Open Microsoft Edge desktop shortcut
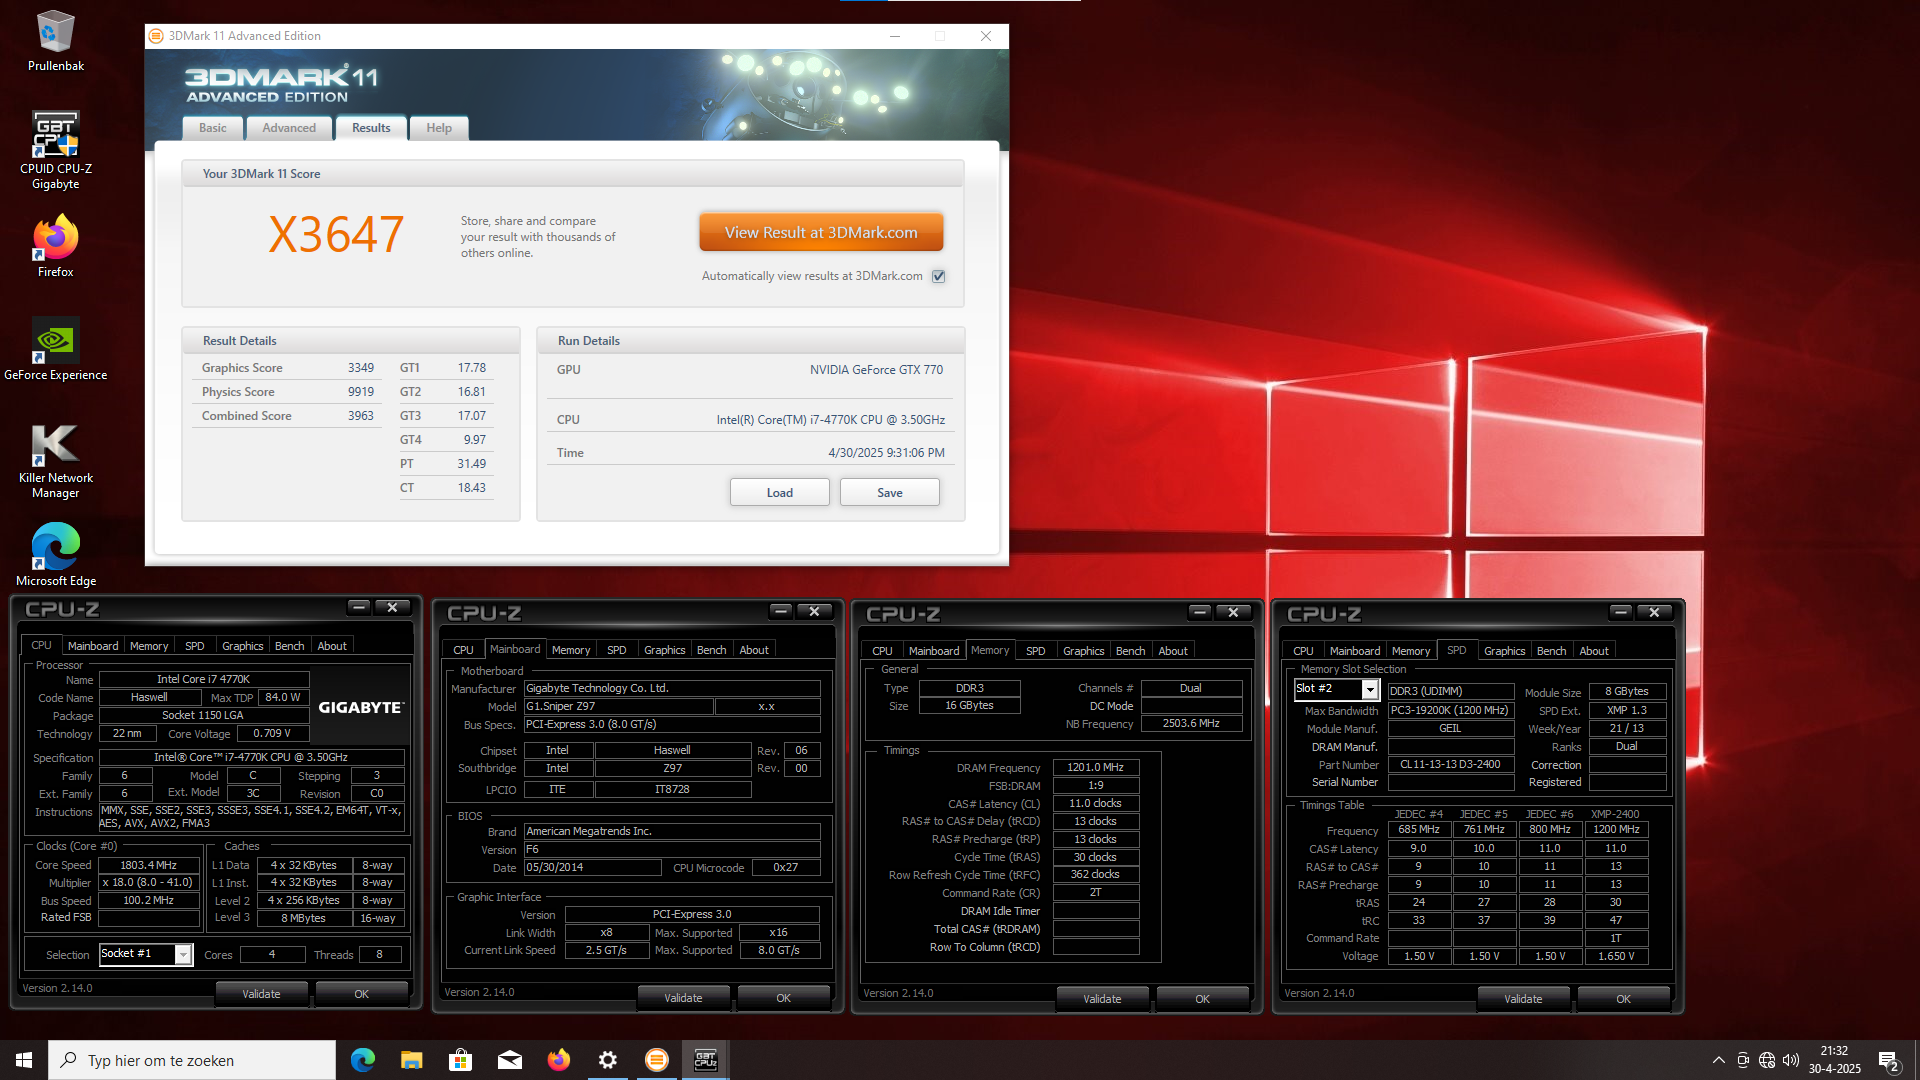This screenshot has height=1080, width=1920. click(55, 555)
